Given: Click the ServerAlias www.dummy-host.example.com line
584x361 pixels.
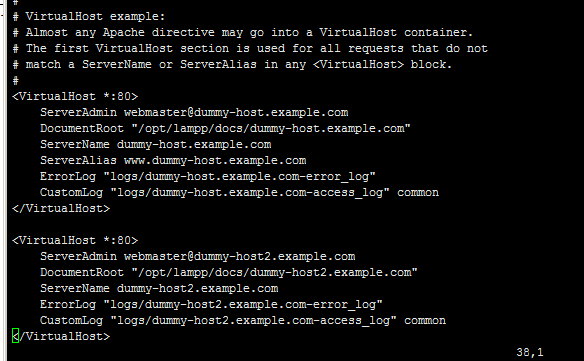Looking at the screenshot, I should [173, 160].
